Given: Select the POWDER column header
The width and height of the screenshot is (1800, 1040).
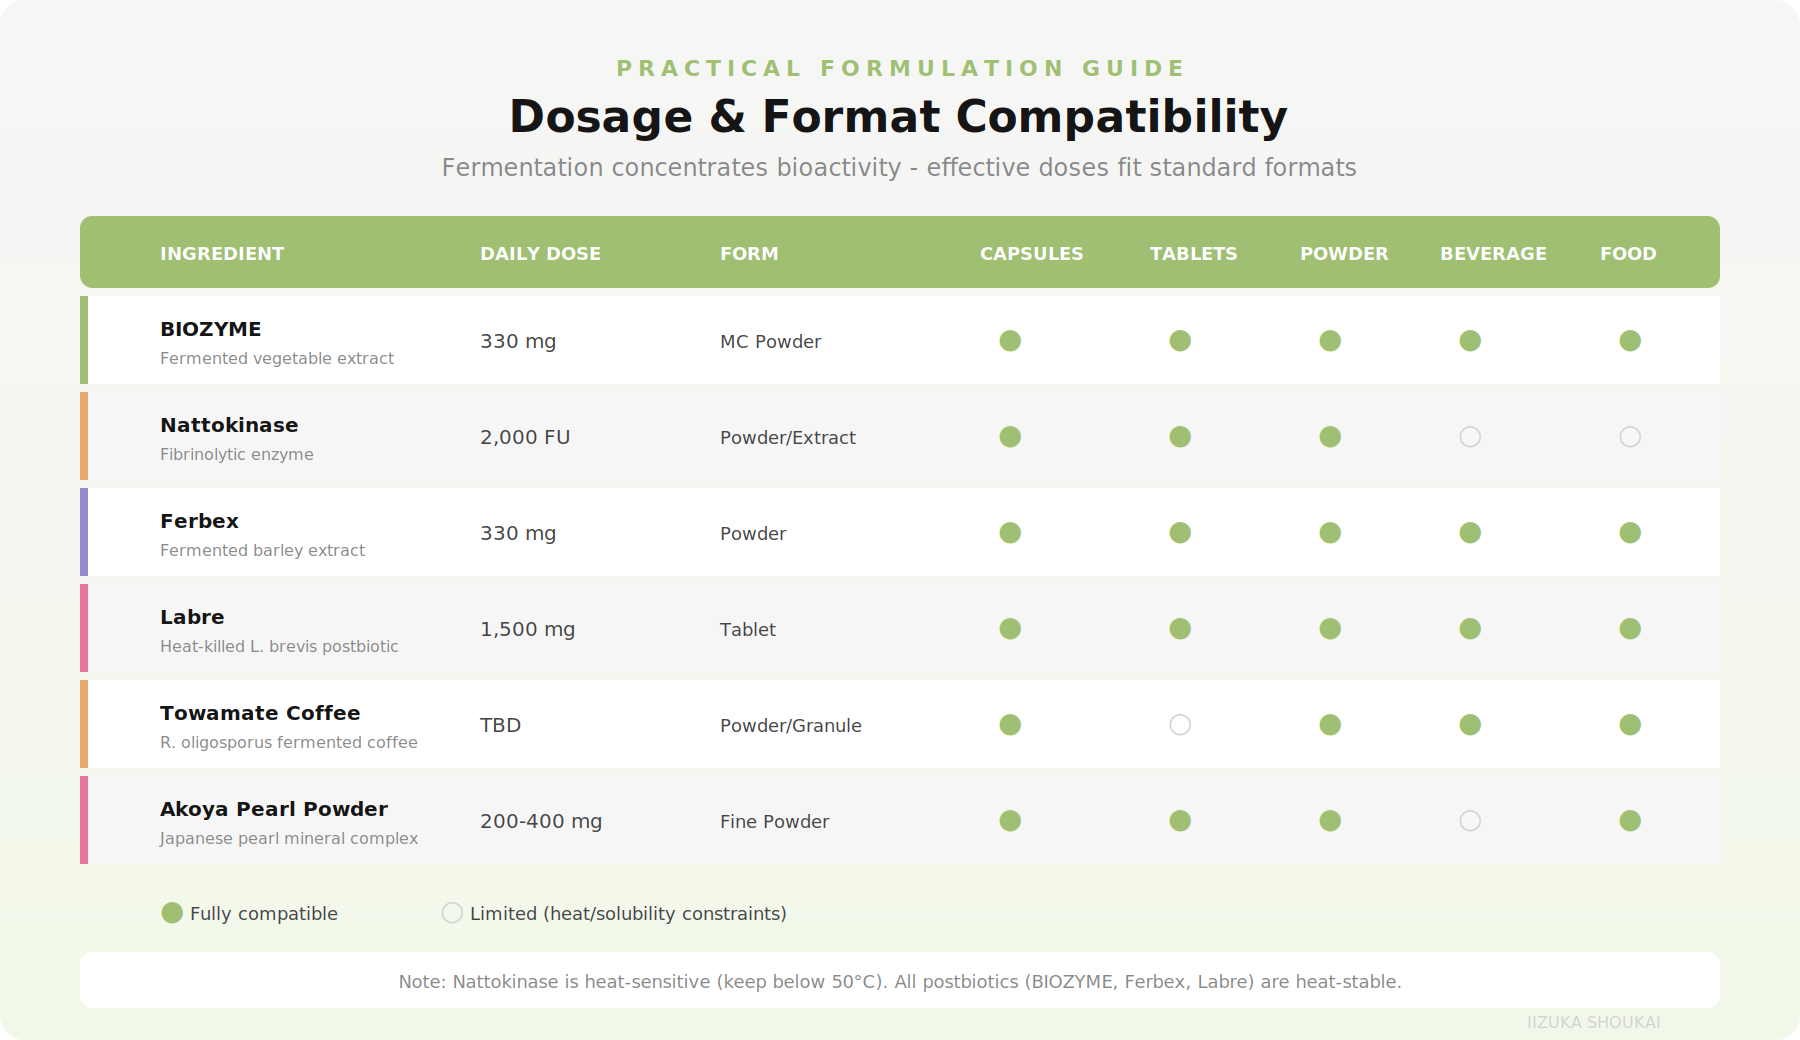Looking at the screenshot, I should pos(1344,254).
